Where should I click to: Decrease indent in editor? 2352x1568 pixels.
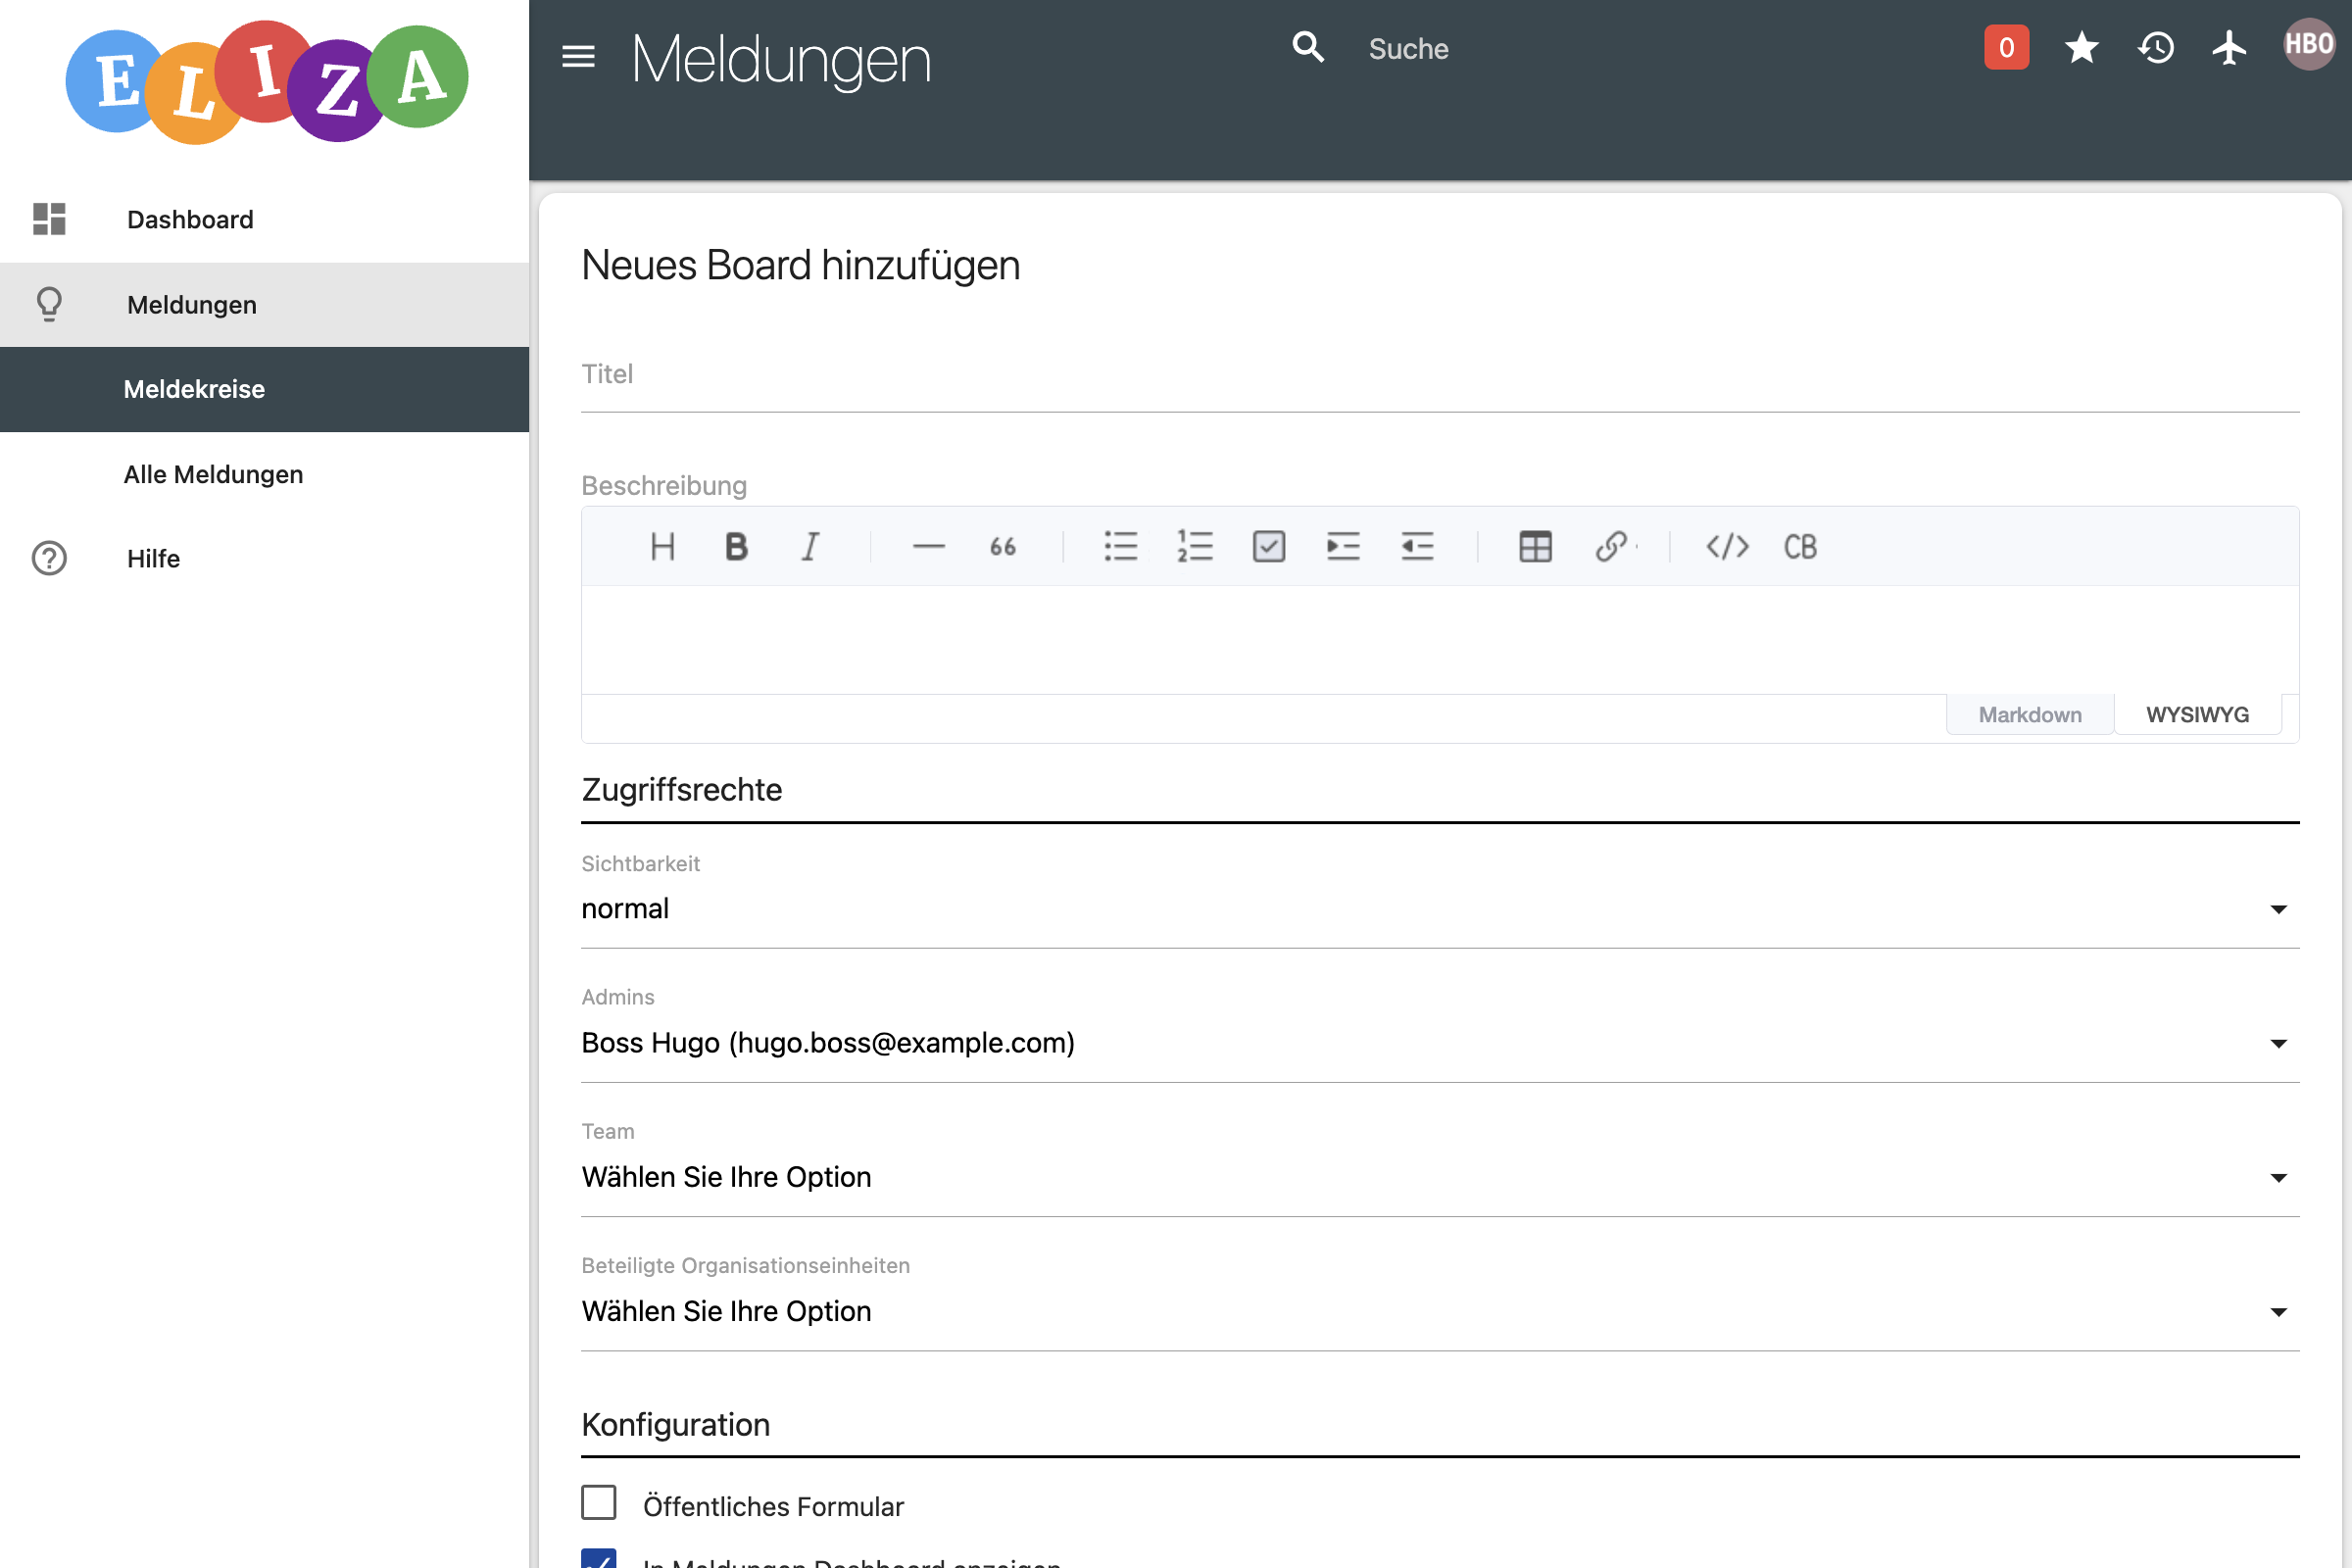click(1417, 547)
